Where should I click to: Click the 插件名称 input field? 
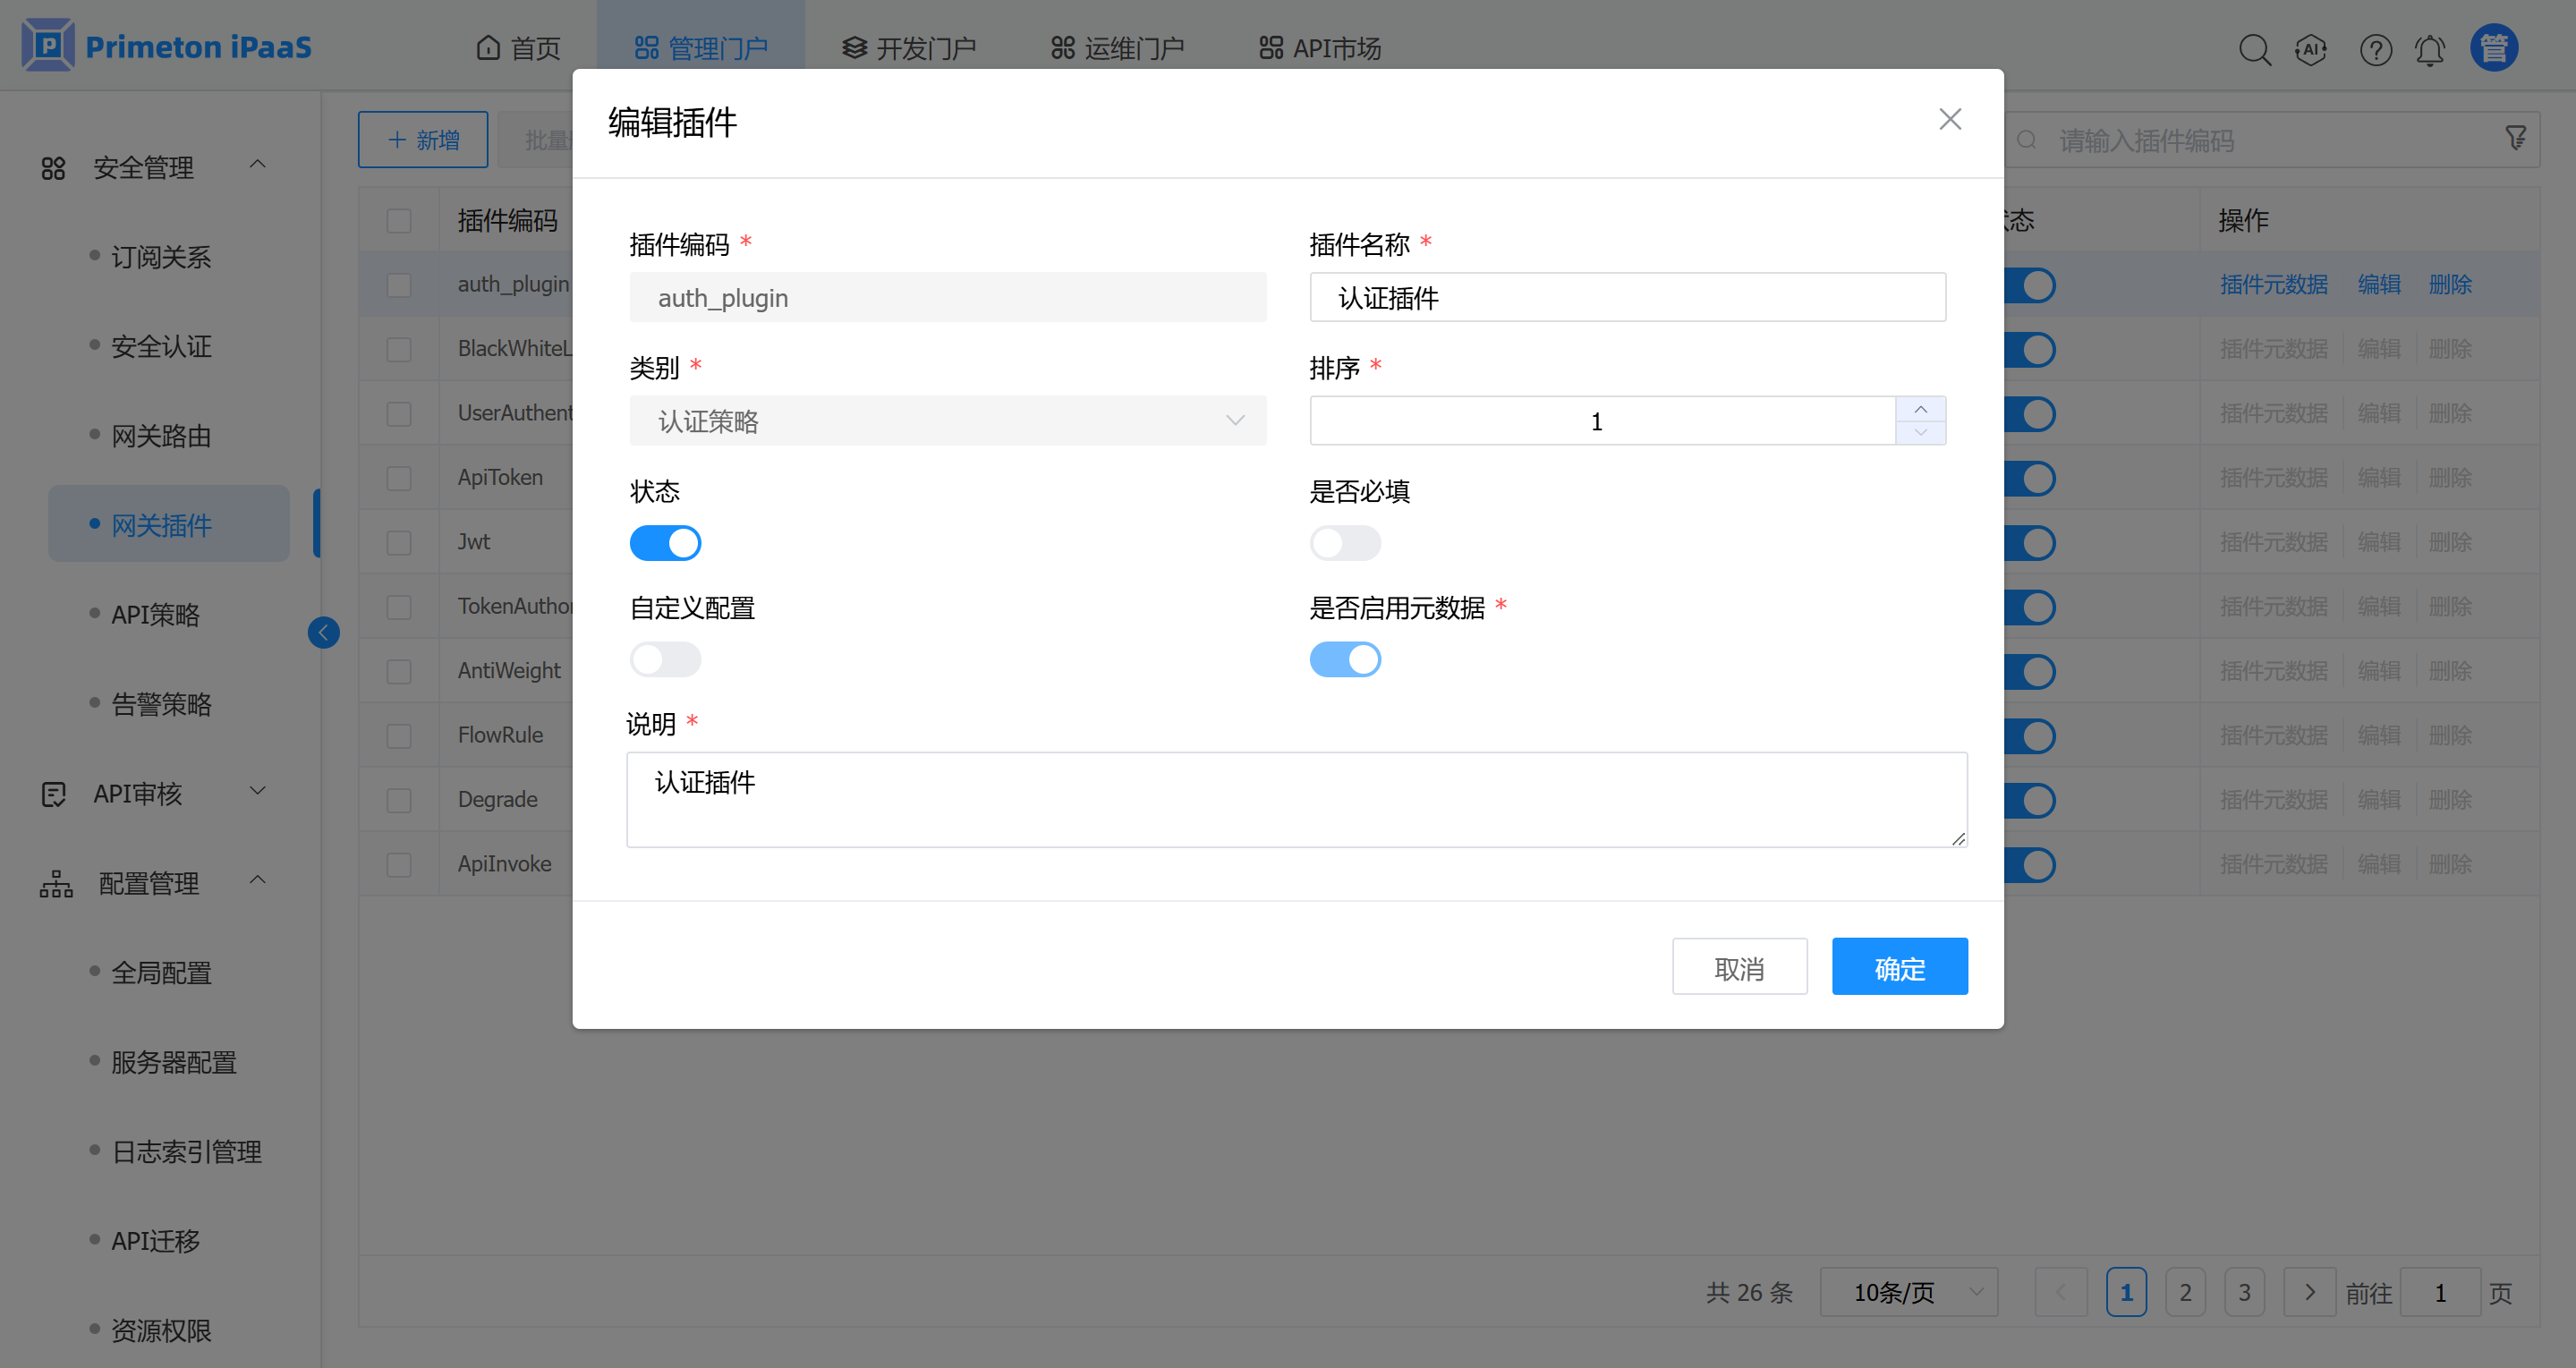pyautogui.click(x=1626, y=298)
